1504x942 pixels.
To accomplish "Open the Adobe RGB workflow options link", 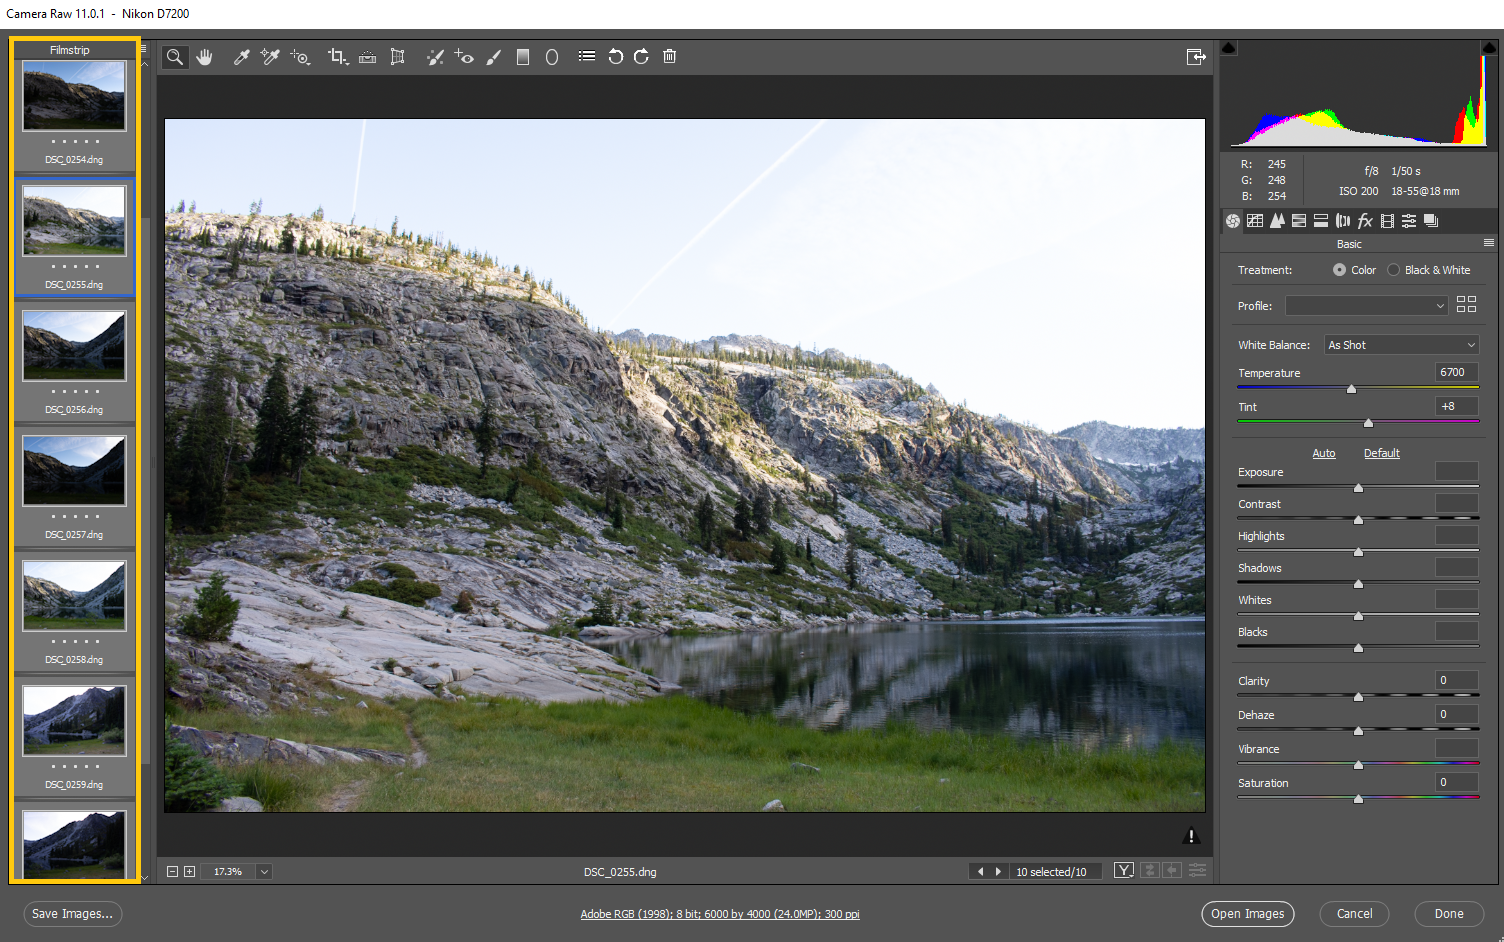I will click(719, 913).
